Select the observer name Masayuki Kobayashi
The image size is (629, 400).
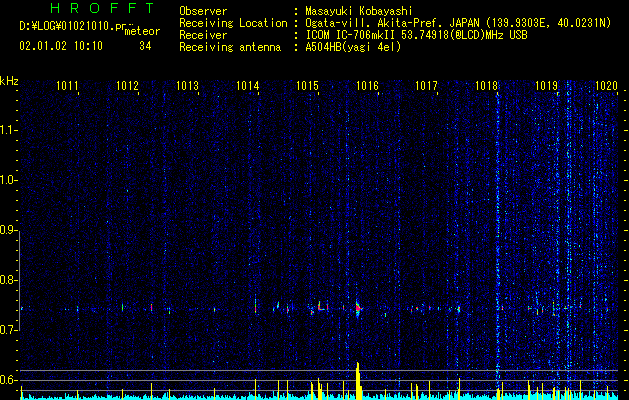click(x=359, y=11)
